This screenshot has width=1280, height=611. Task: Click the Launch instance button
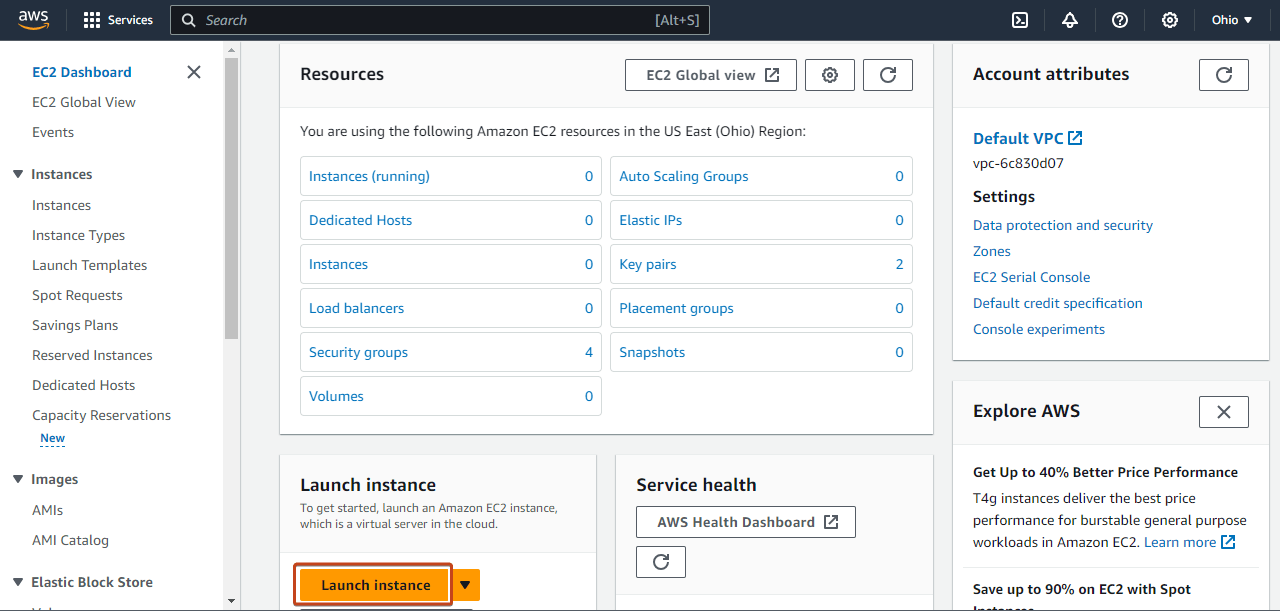(x=376, y=585)
